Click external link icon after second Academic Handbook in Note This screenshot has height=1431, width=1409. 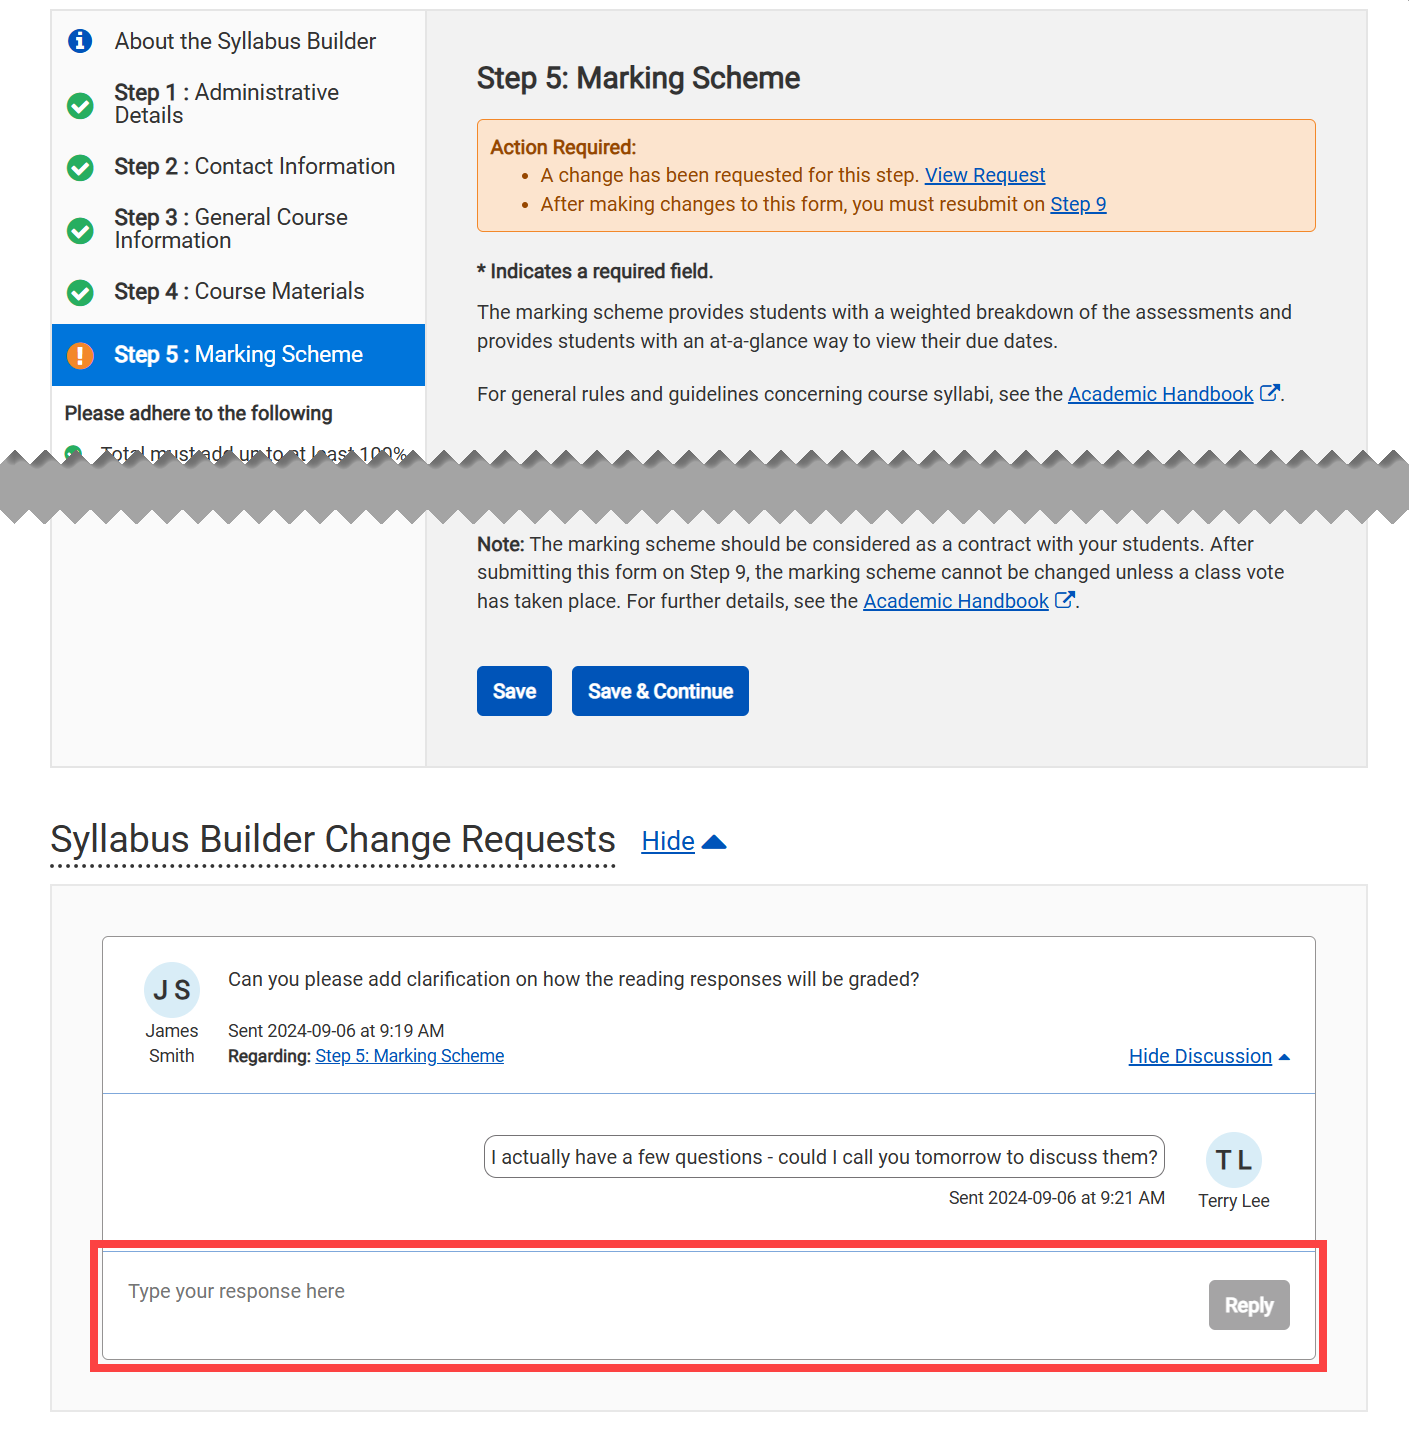[x=1064, y=600]
